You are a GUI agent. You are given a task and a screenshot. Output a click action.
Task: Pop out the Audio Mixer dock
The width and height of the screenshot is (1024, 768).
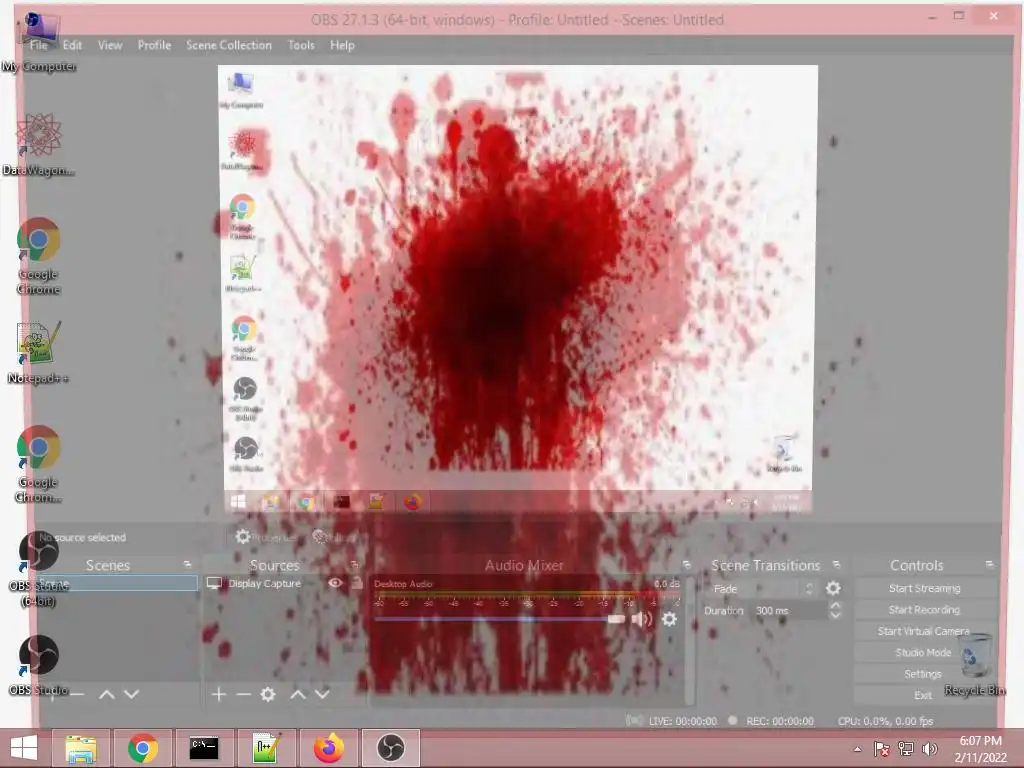tap(686, 564)
